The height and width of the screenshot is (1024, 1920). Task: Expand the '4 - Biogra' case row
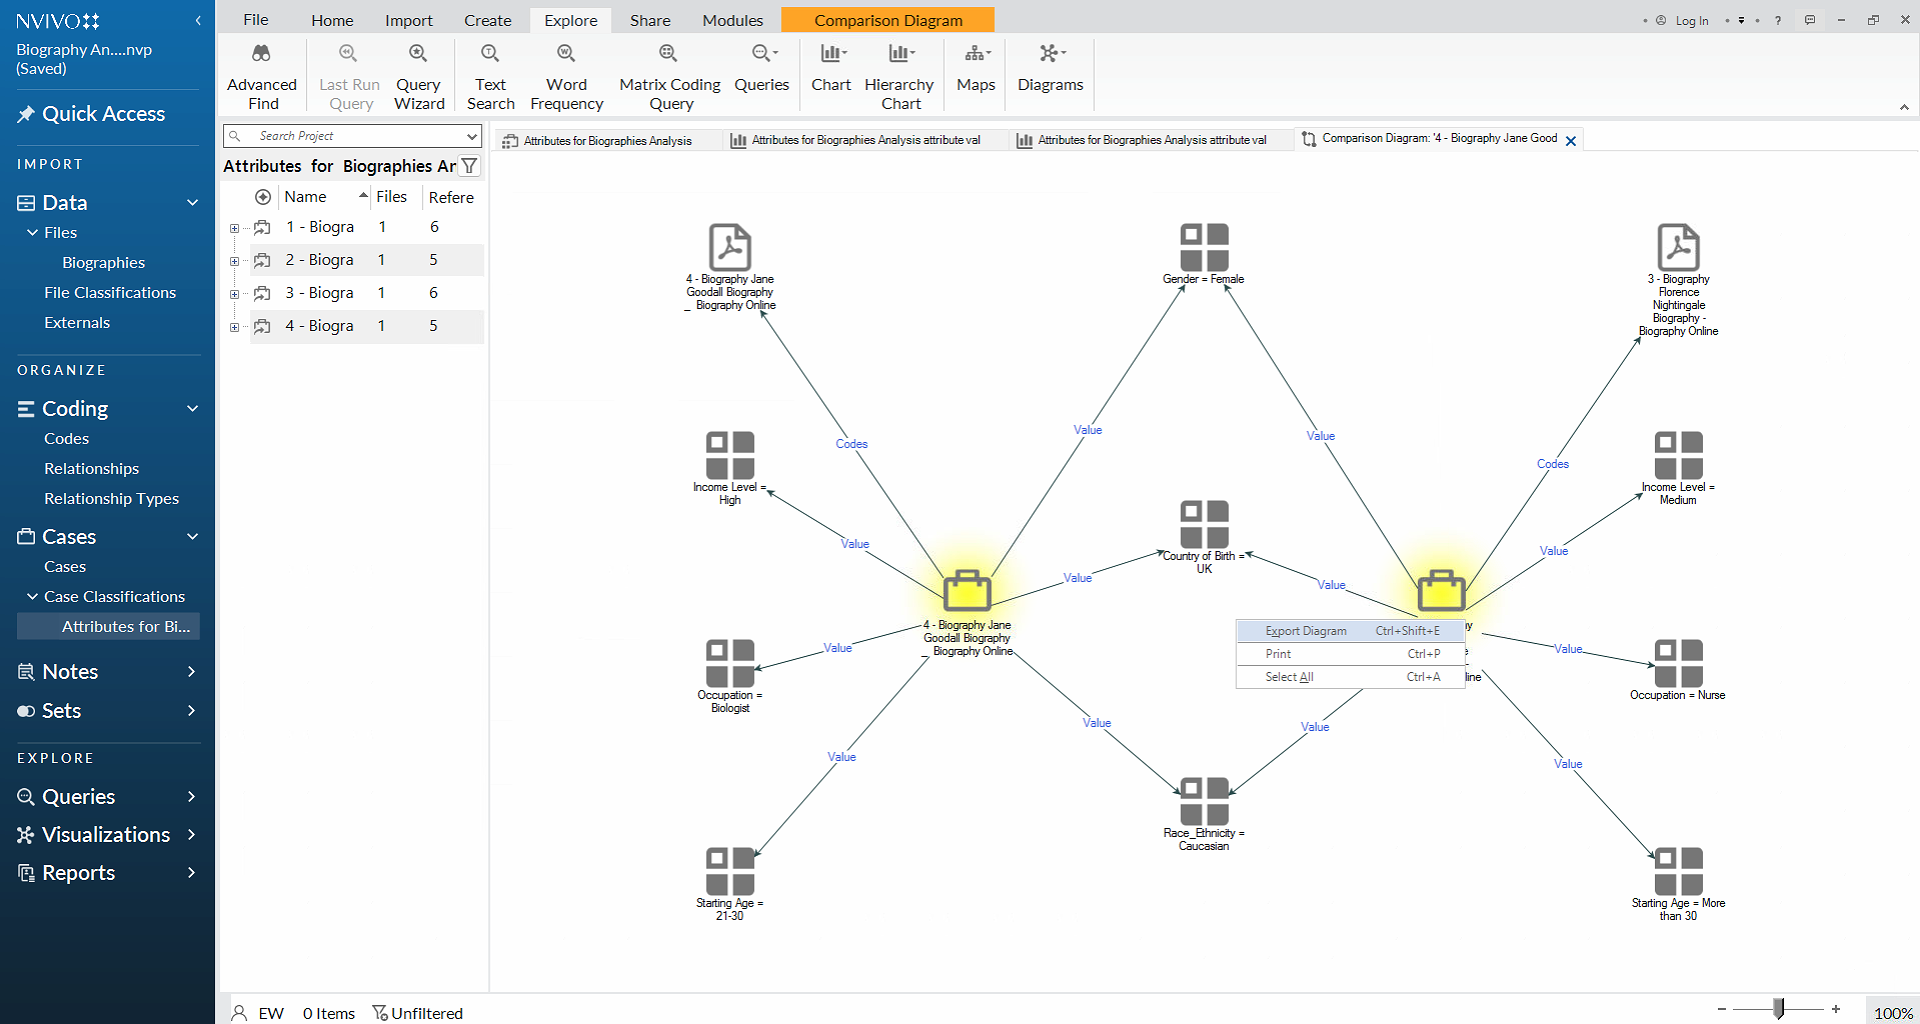(235, 327)
